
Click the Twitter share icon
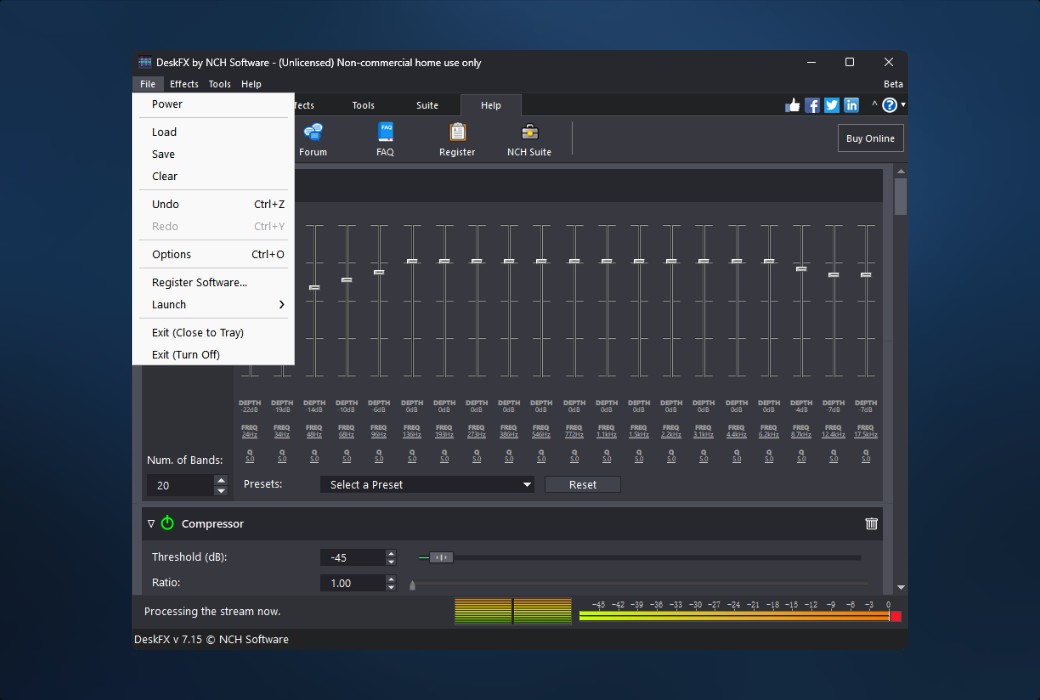pyautogui.click(x=831, y=105)
